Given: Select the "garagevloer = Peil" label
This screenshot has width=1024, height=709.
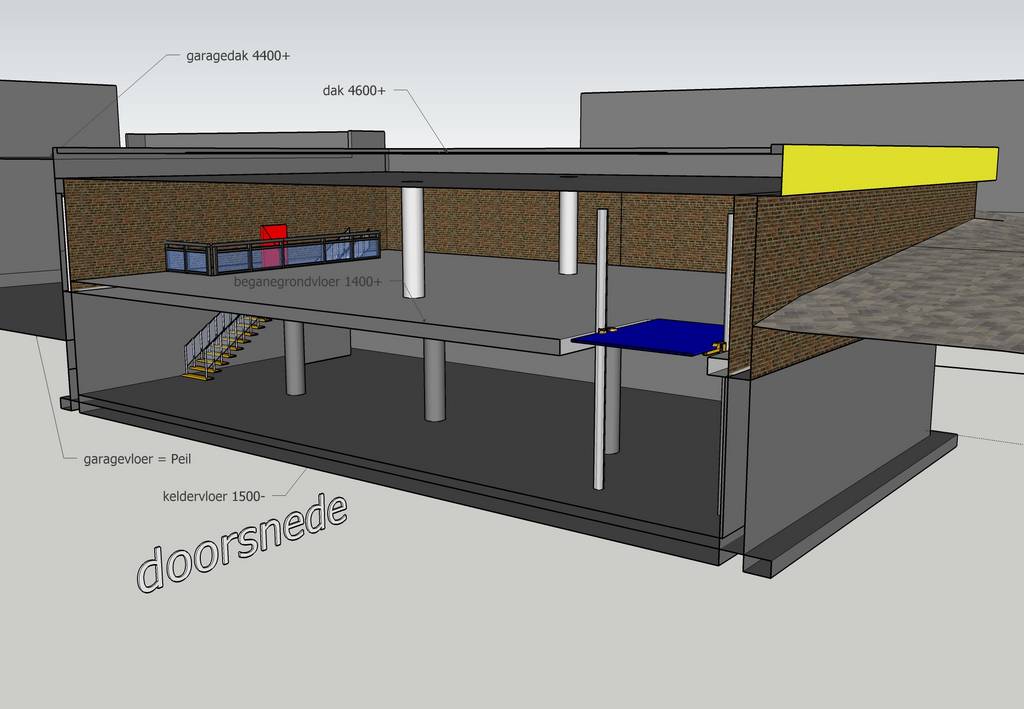Looking at the screenshot, I should click(137, 459).
